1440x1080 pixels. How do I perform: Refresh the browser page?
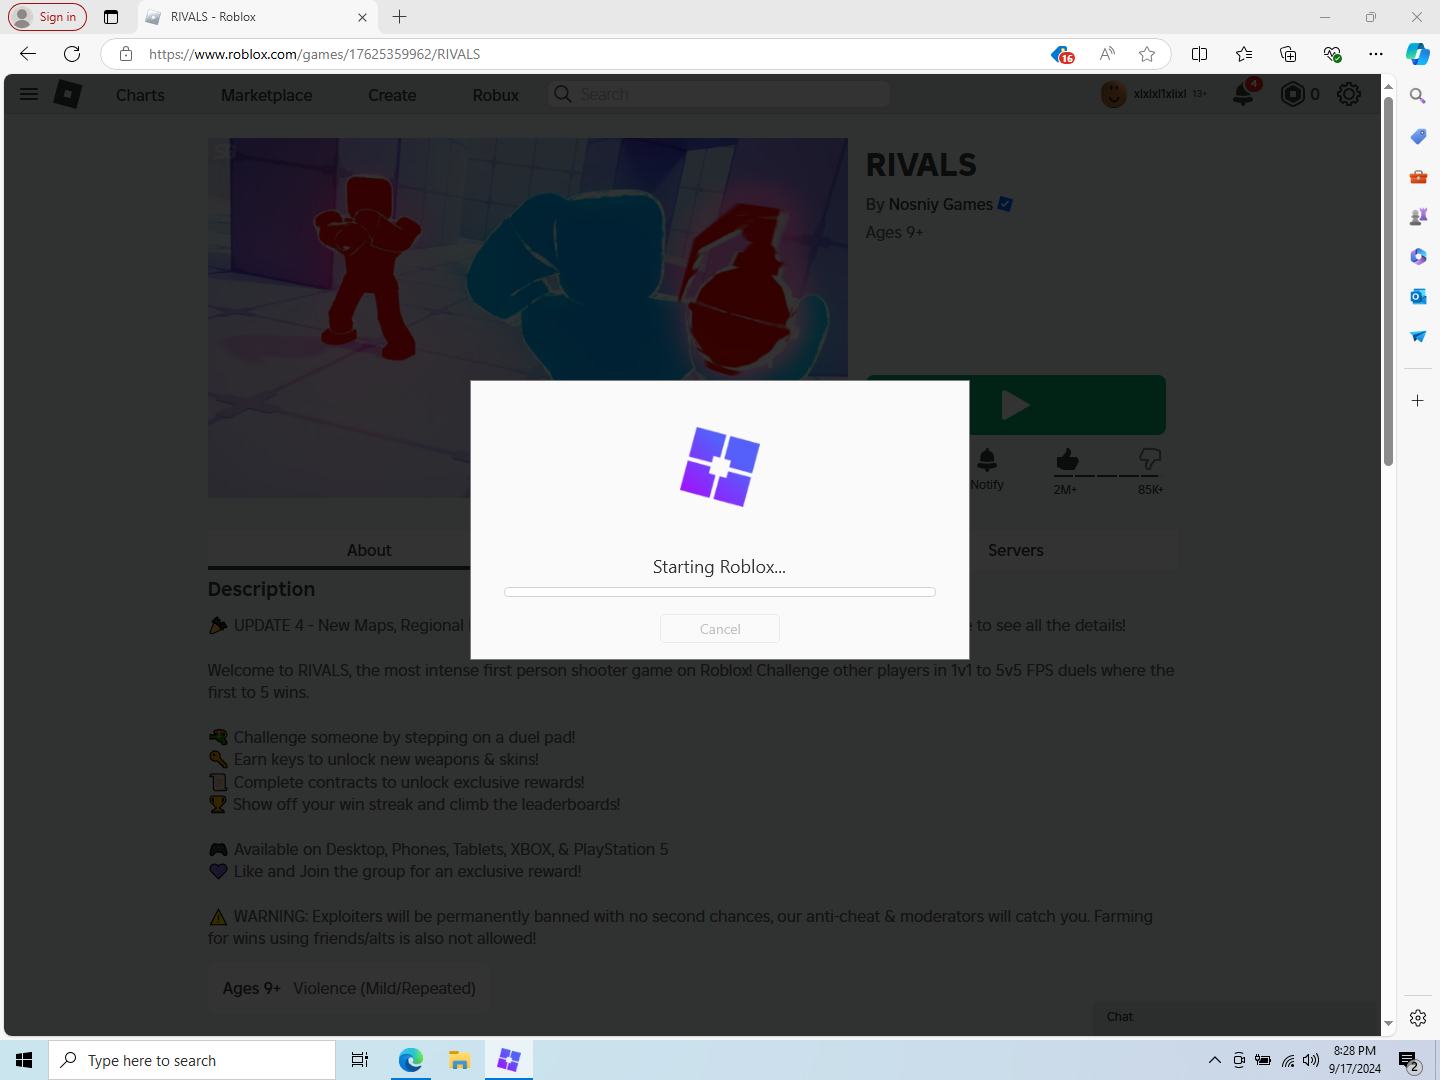coord(72,54)
